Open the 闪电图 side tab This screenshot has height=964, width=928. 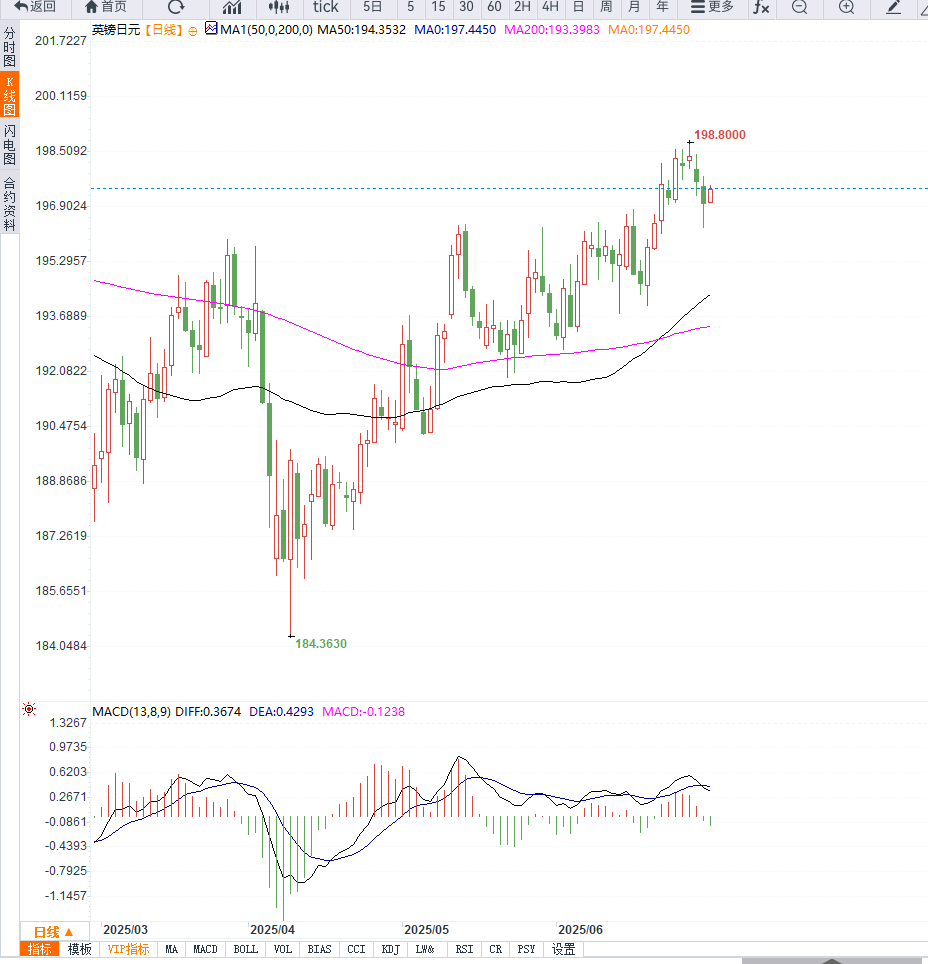(x=9, y=144)
